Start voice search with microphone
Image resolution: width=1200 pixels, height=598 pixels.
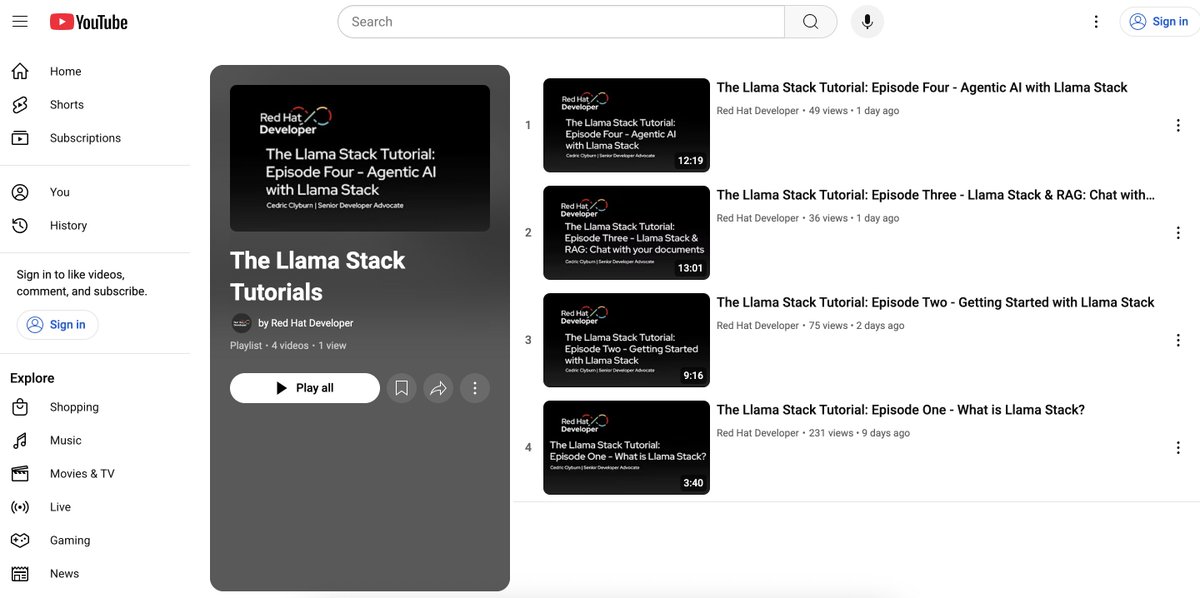[x=867, y=22]
